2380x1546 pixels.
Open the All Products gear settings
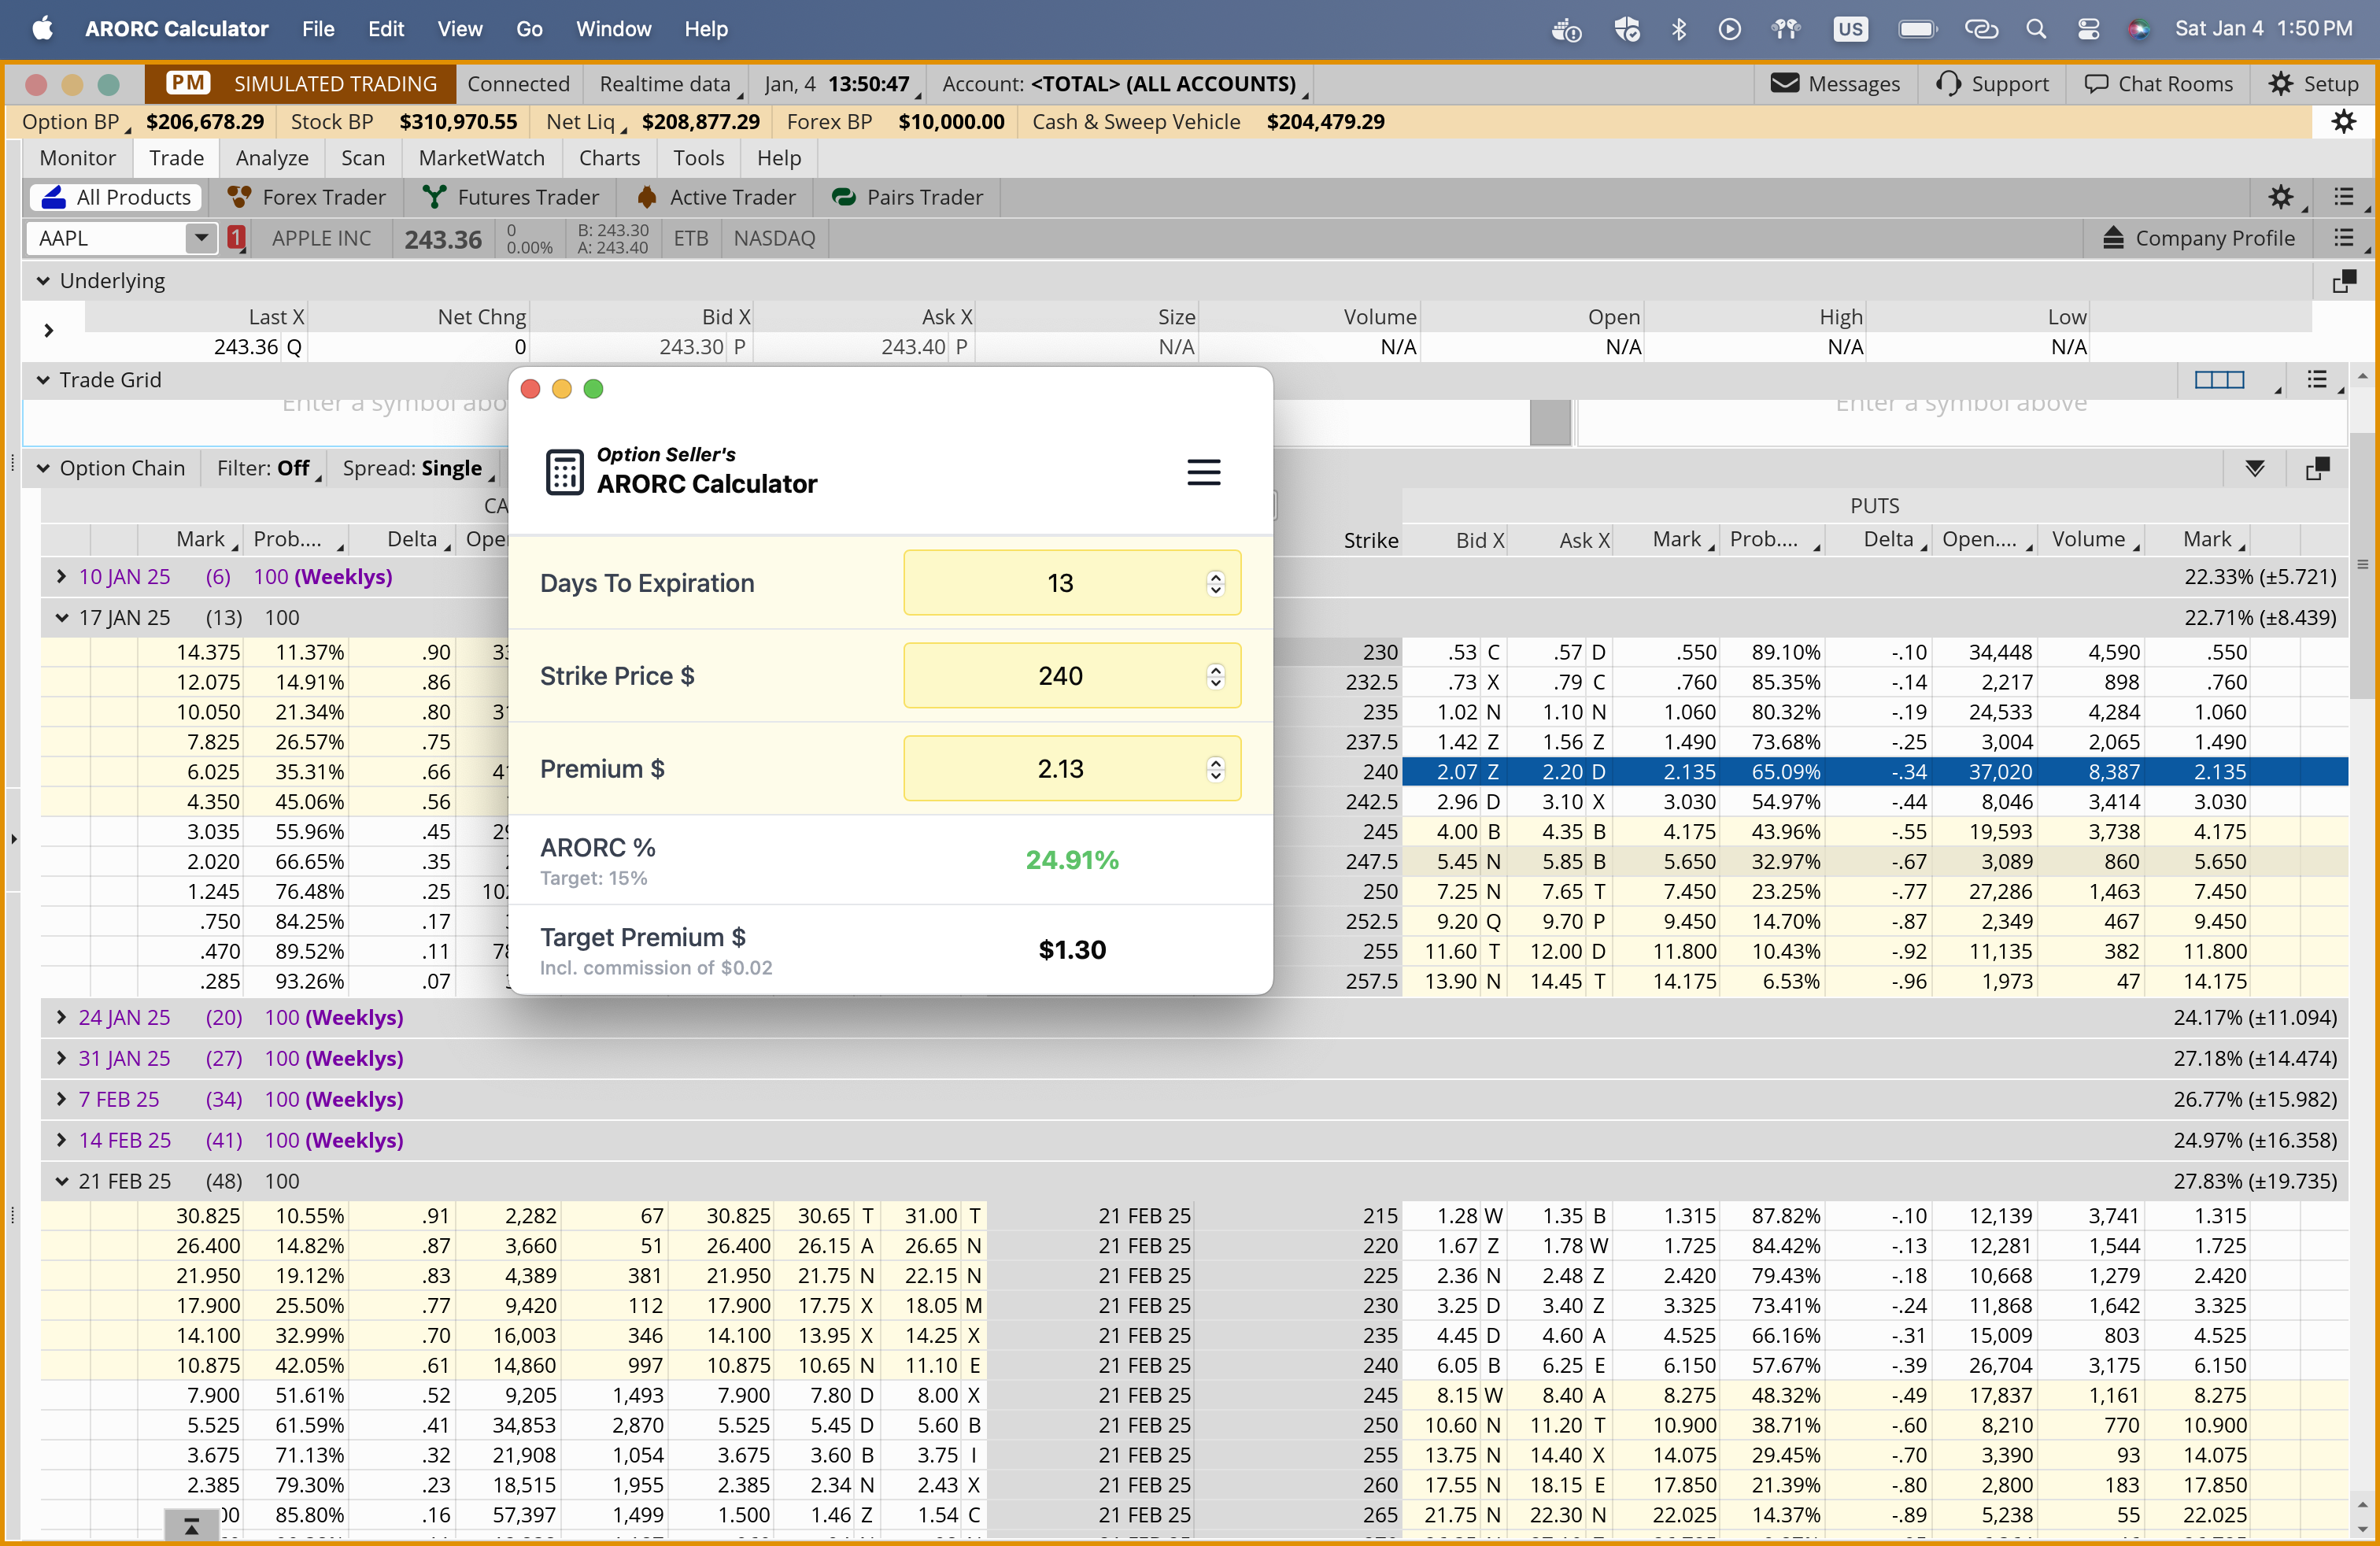tap(2281, 197)
